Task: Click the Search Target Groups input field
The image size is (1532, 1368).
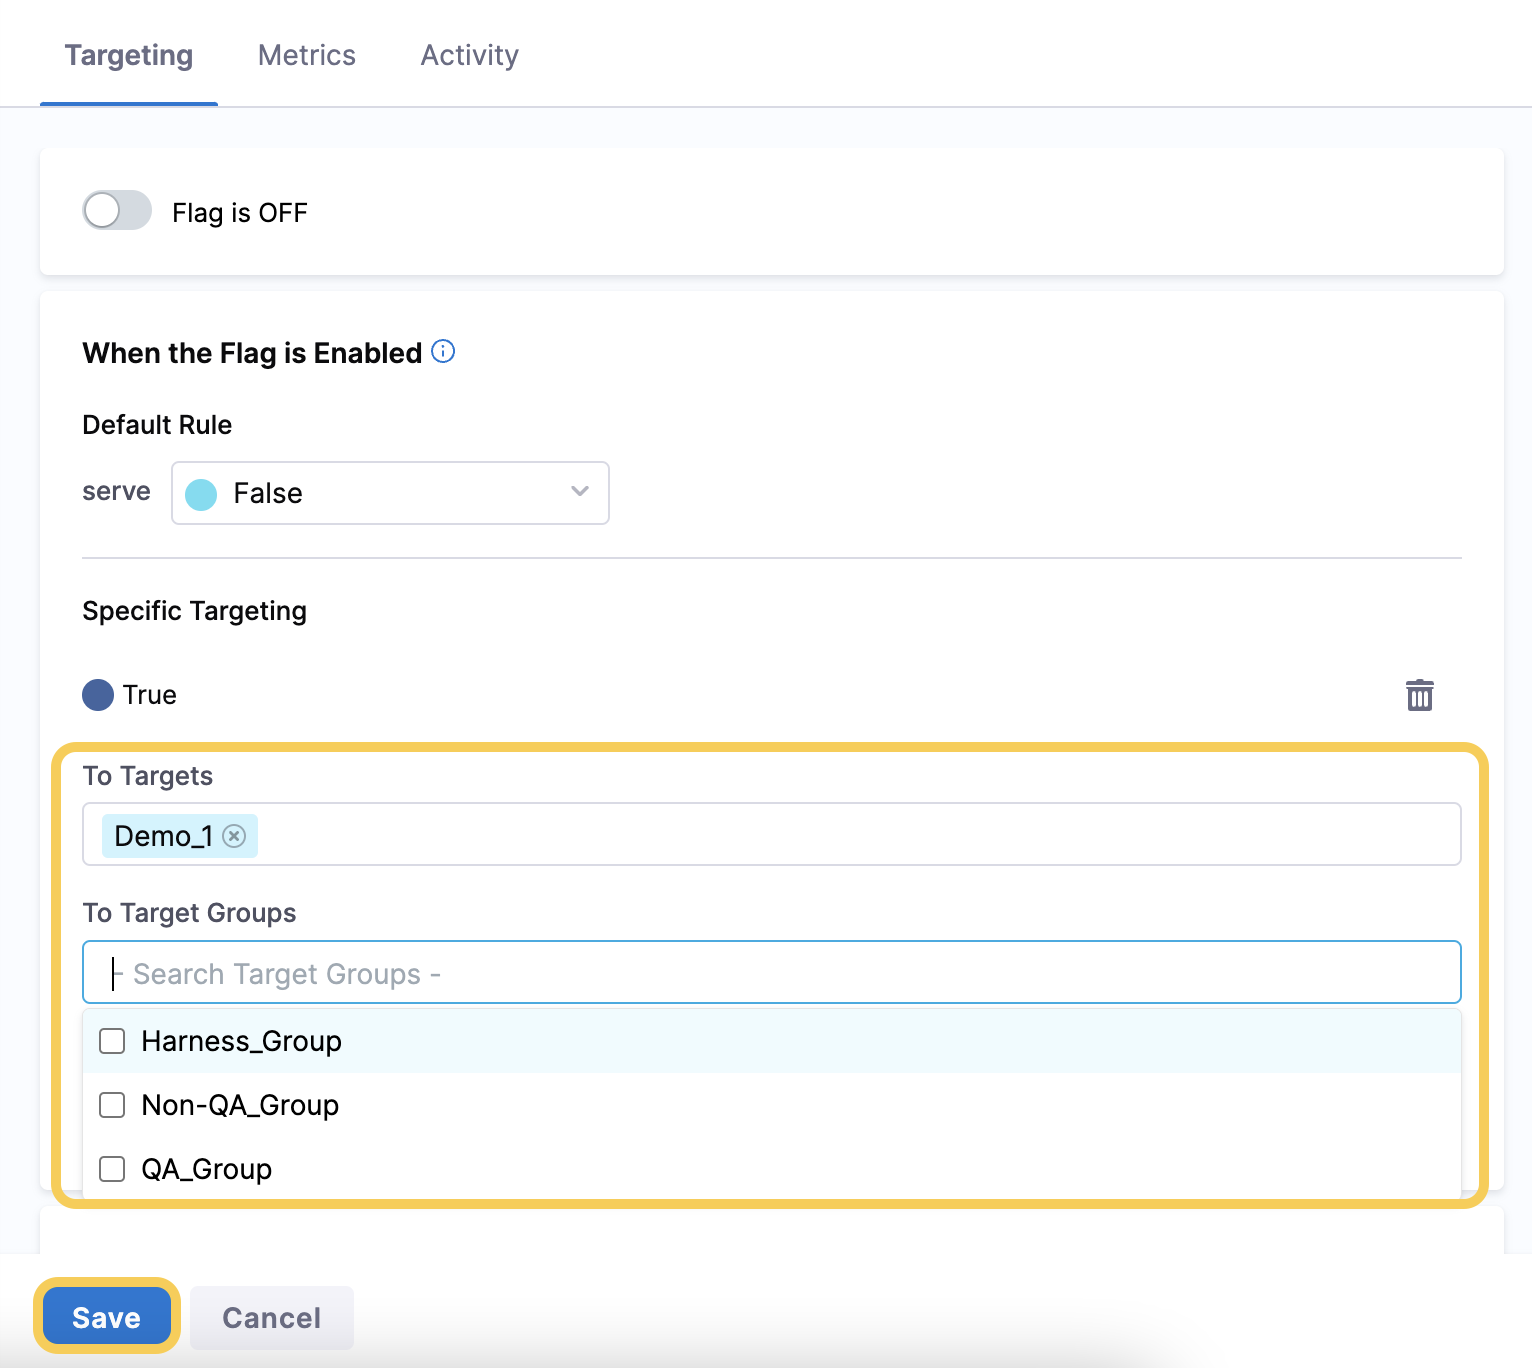Action: tap(770, 972)
